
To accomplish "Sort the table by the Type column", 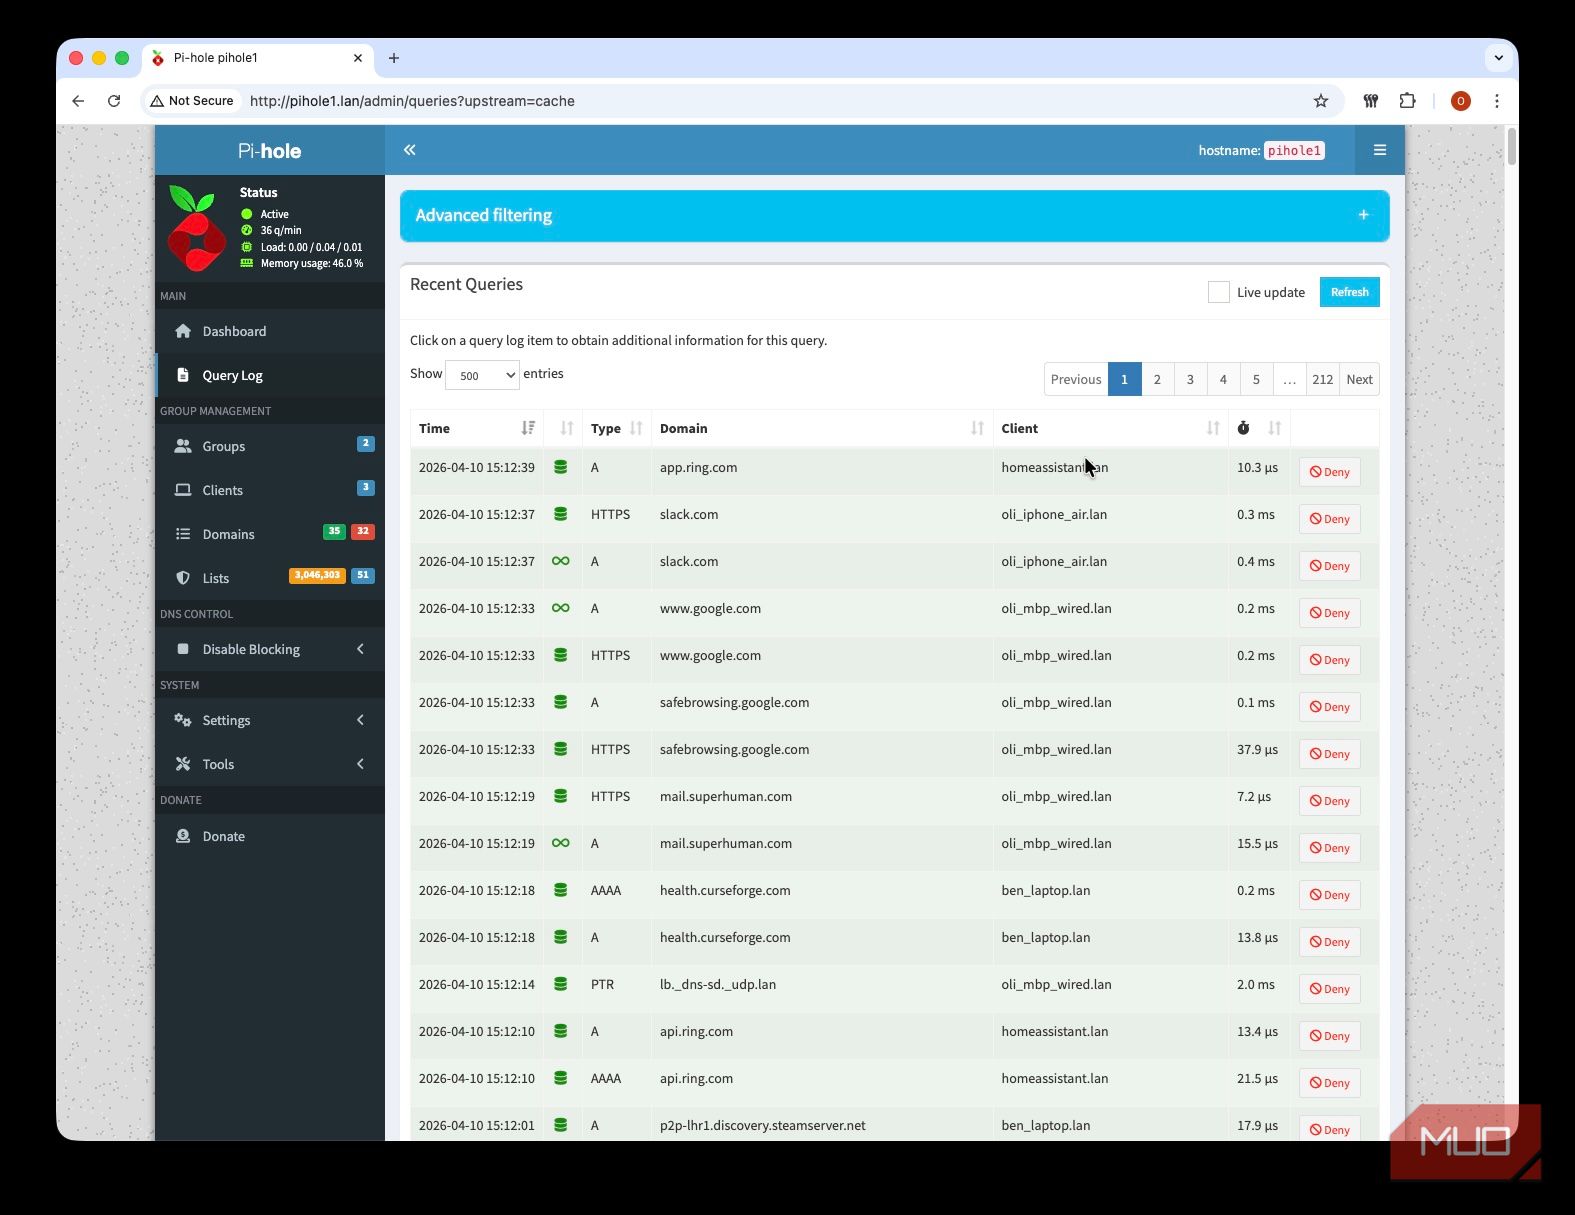I will click(x=616, y=428).
